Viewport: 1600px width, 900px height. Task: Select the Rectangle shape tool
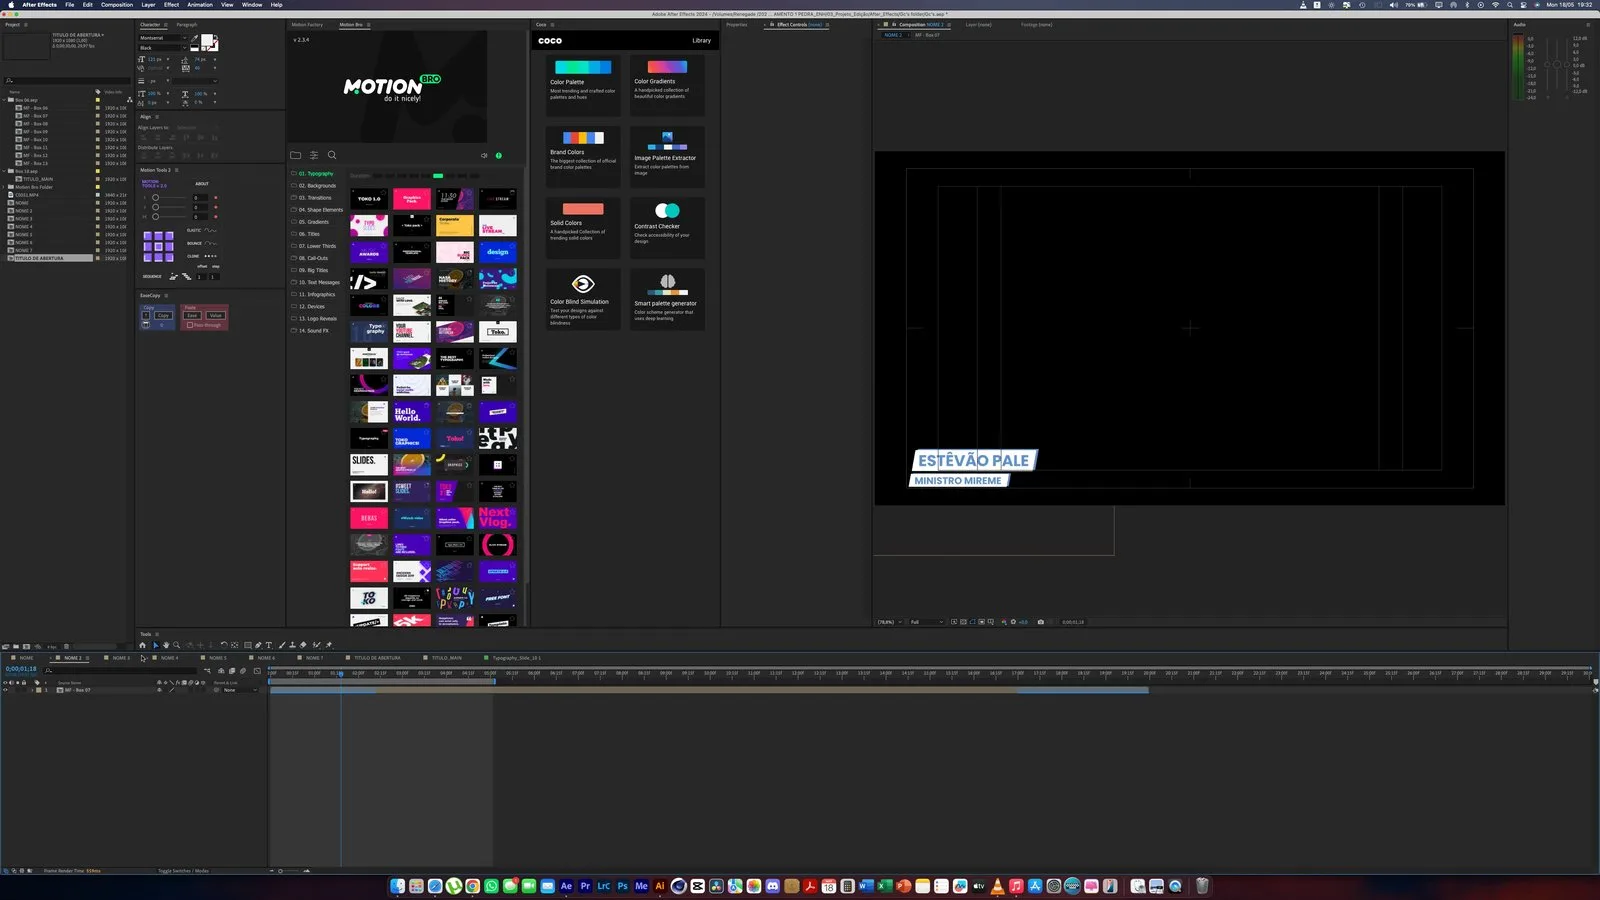coord(247,645)
